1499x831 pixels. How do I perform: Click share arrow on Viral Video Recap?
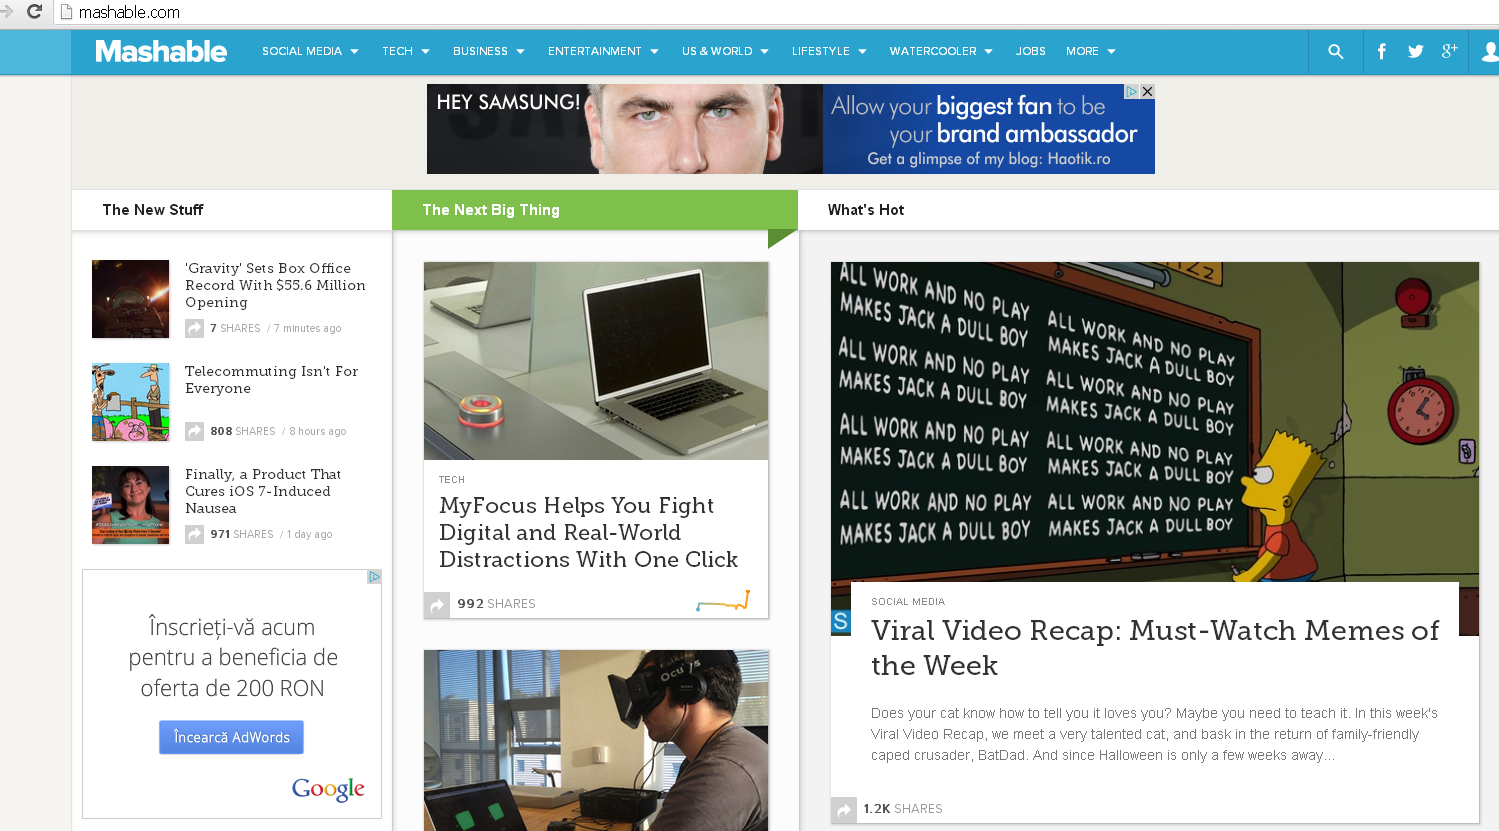pyautogui.click(x=844, y=809)
